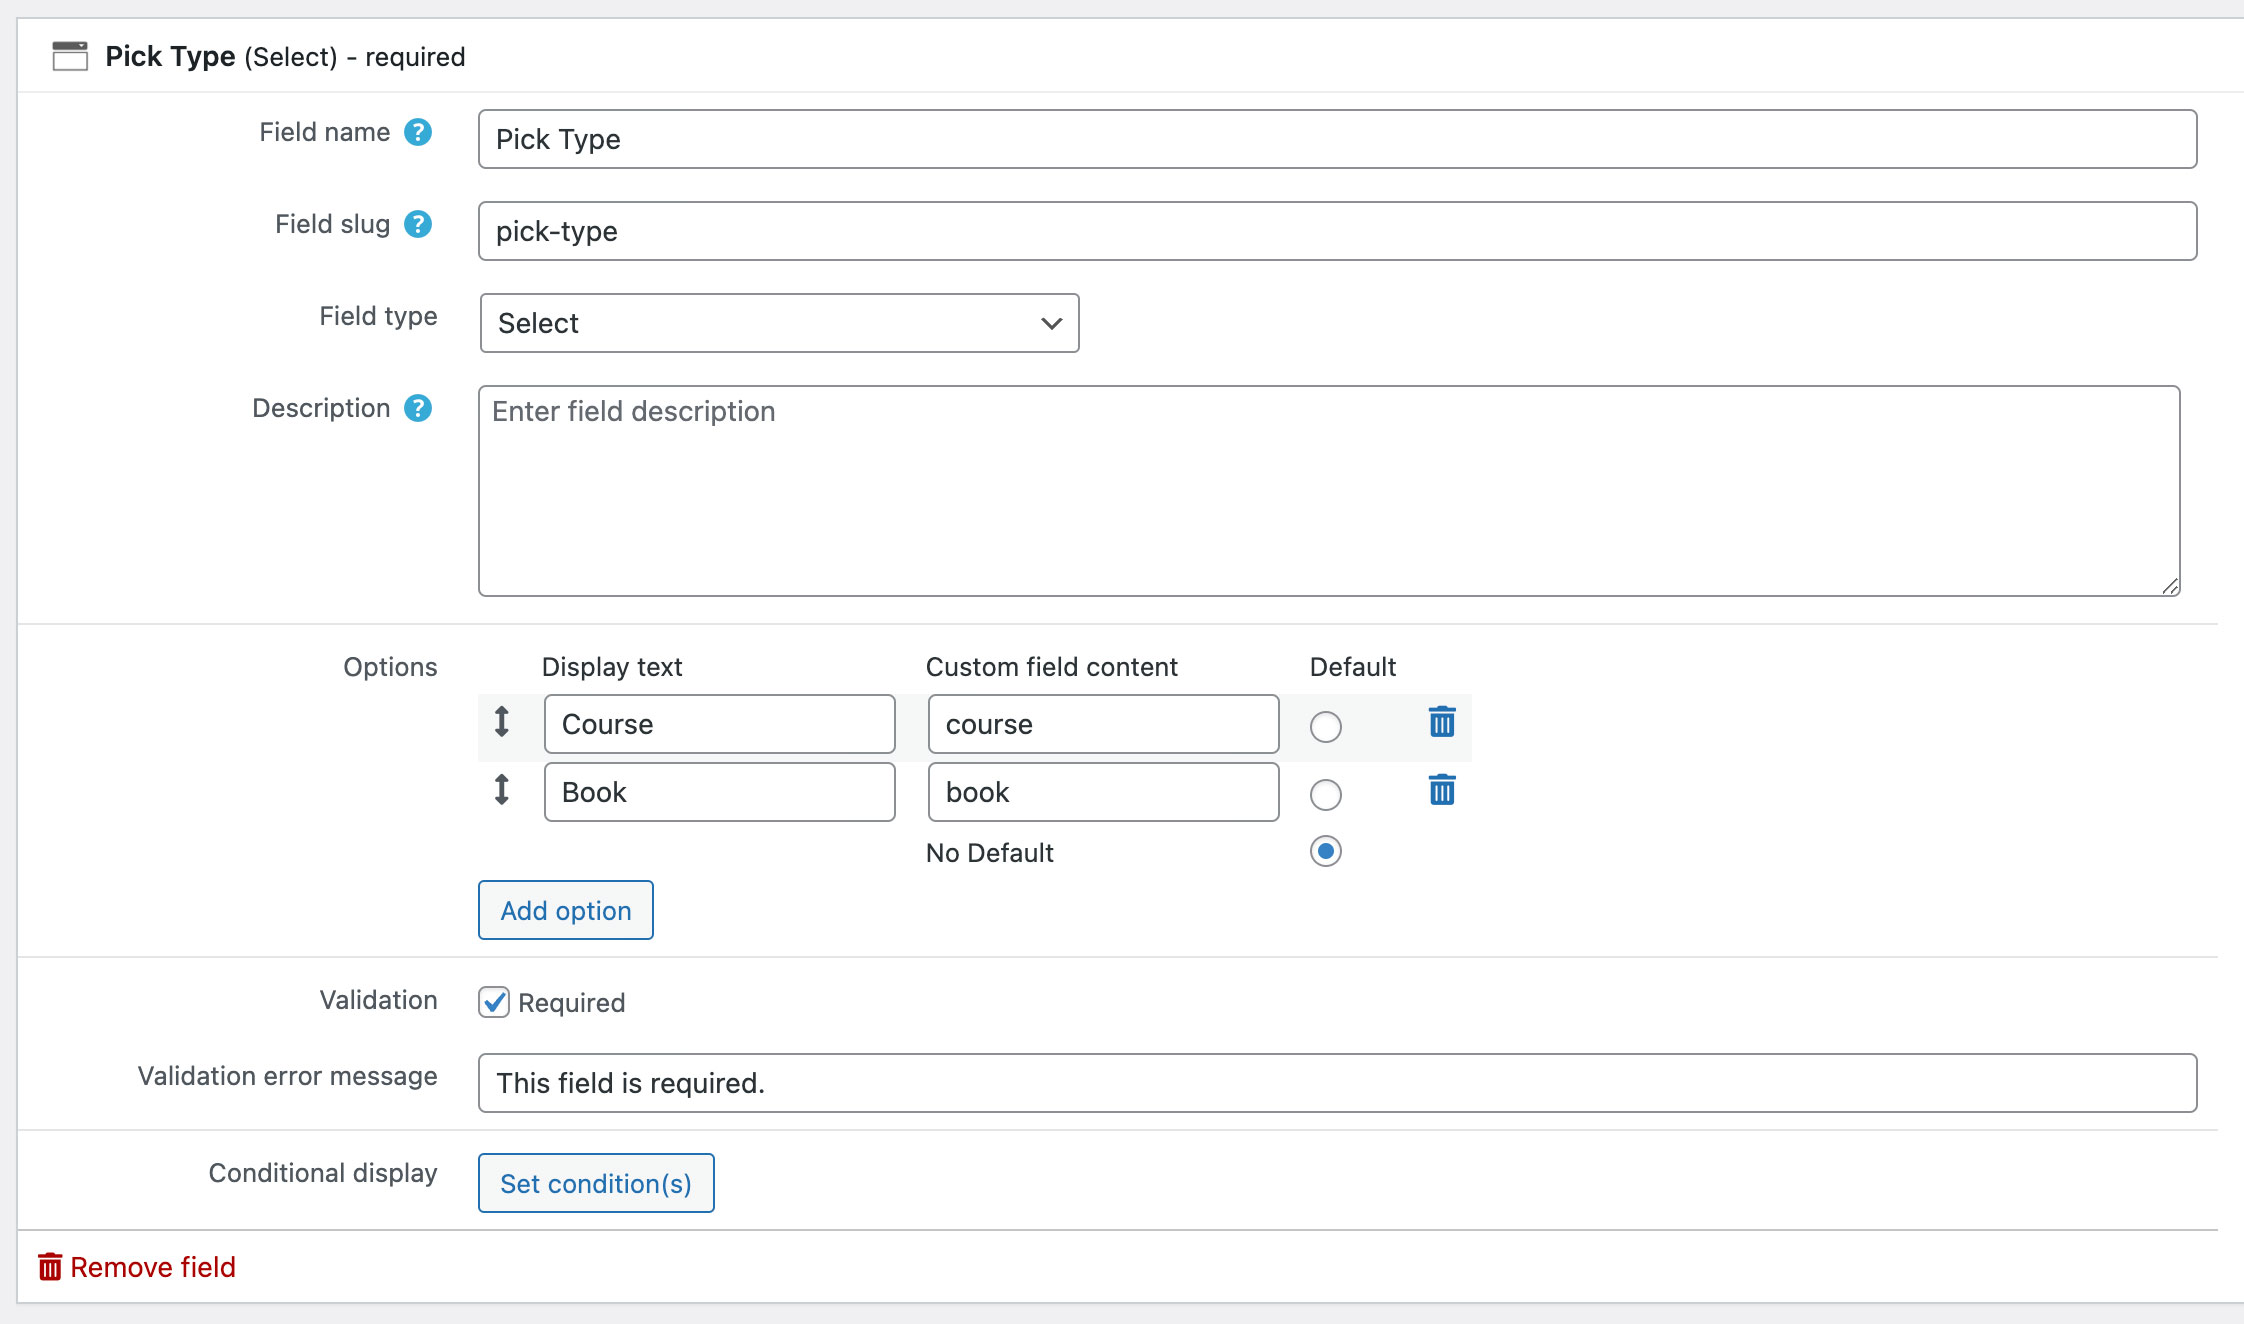Click the red trash icon of Remove field
This screenshot has height=1324, width=2244.
[x=50, y=1267]
